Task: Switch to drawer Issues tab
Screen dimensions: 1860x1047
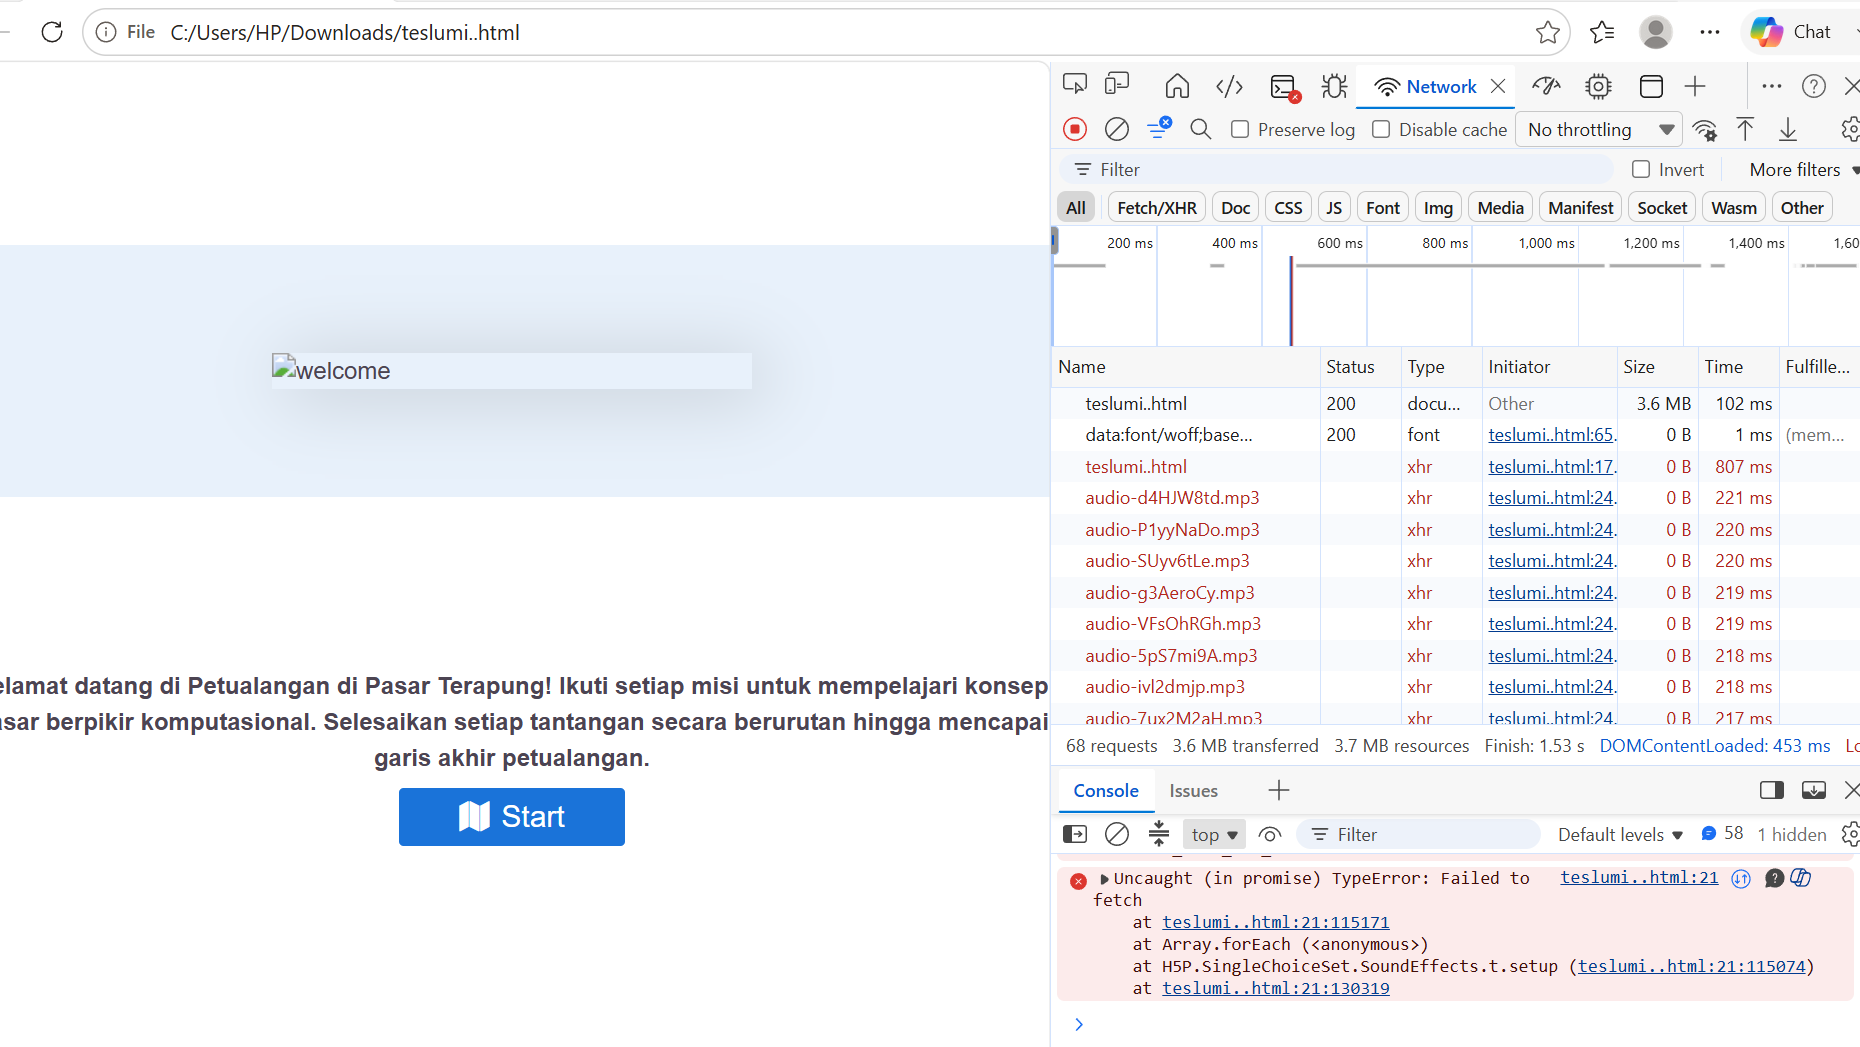Action: [1194, 791]
